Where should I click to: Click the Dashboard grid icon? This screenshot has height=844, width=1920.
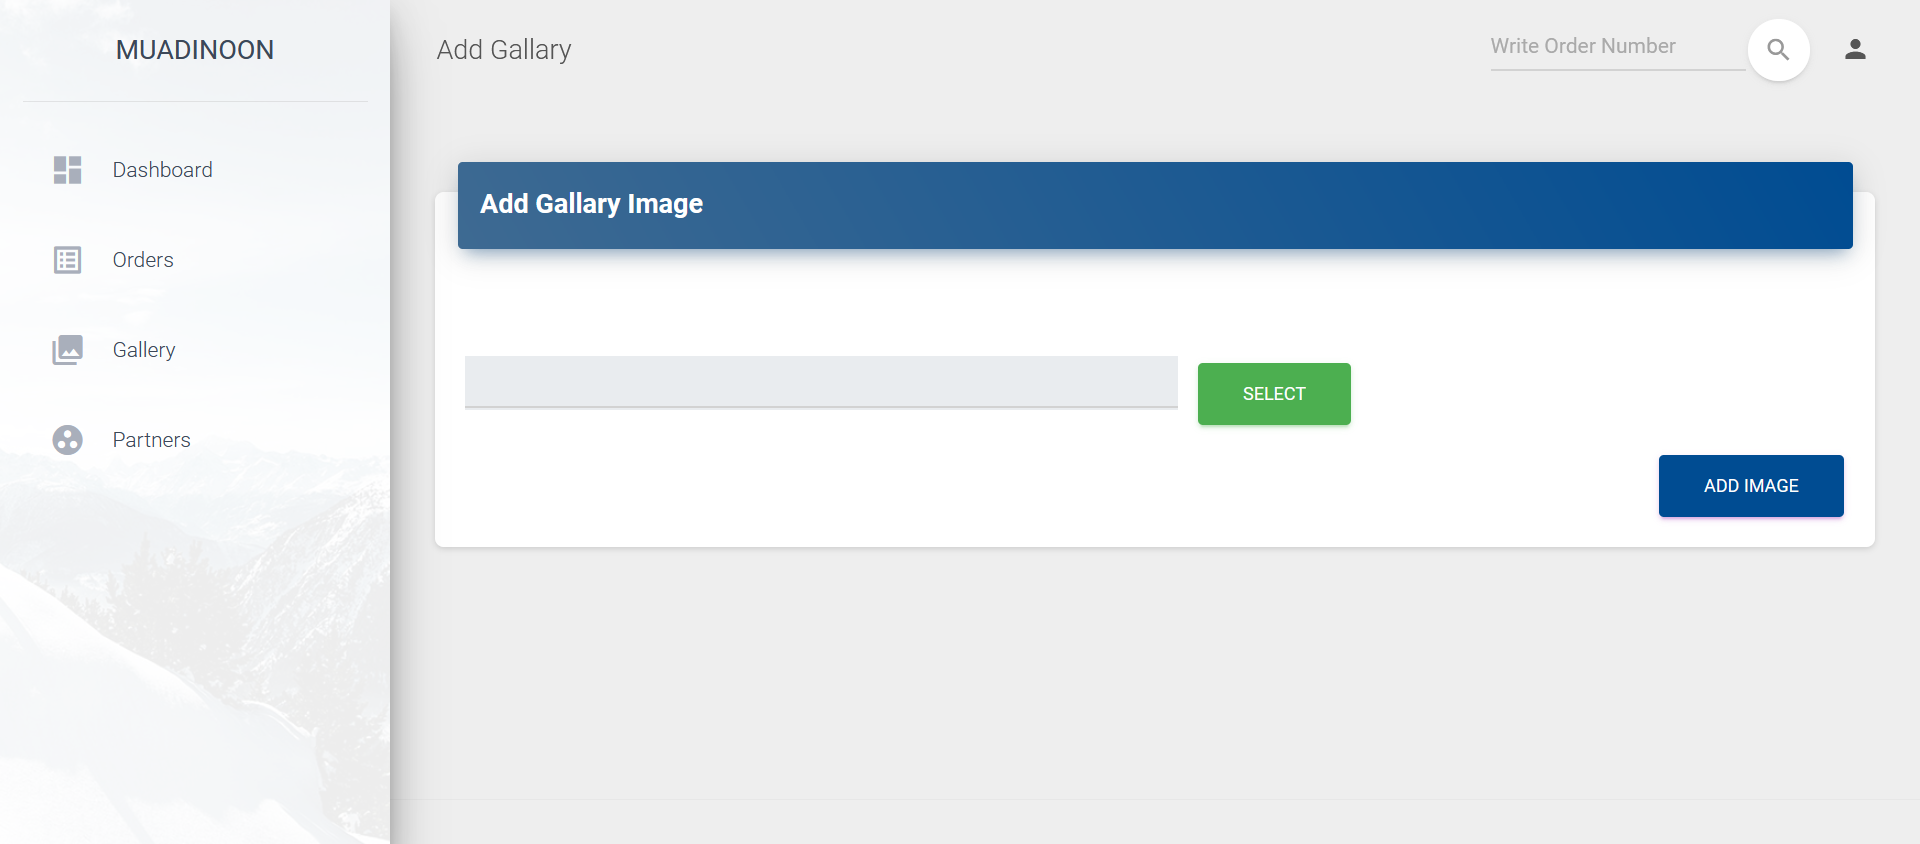(67, 170)
